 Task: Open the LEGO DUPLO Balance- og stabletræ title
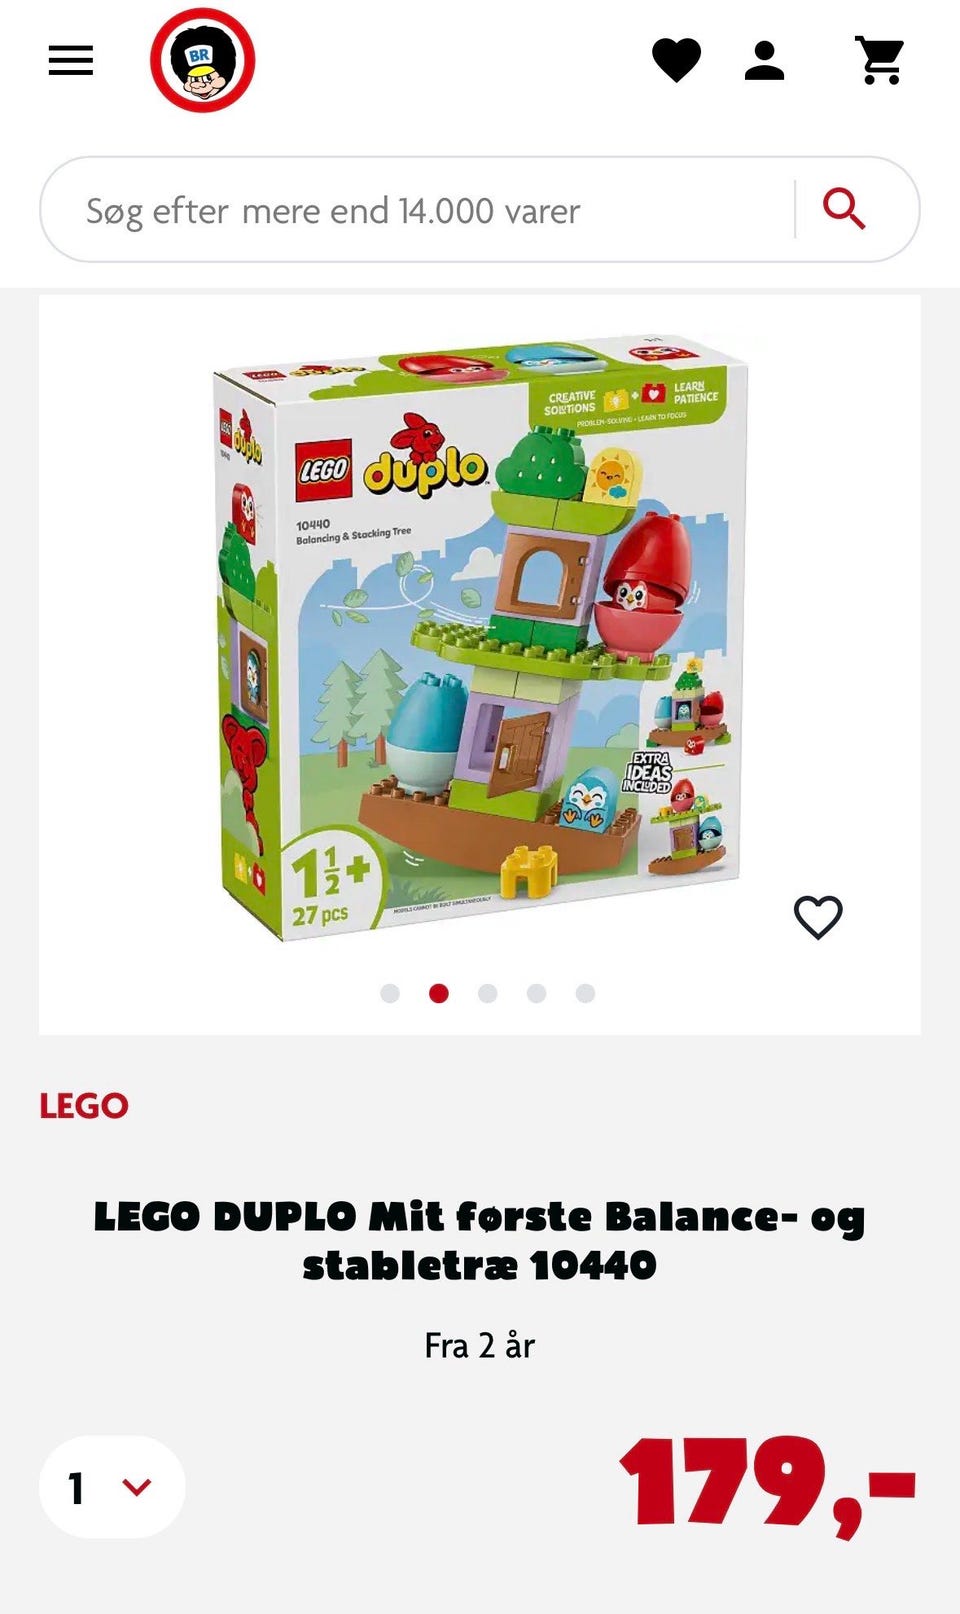pos(480,1241)
